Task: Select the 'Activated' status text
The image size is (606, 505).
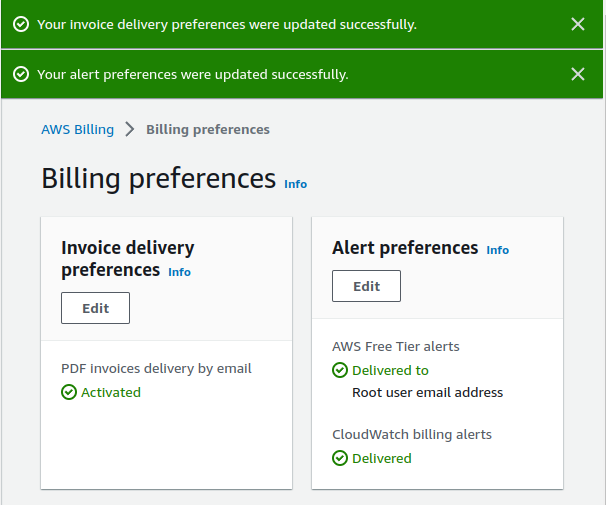Action: (111, 392)
